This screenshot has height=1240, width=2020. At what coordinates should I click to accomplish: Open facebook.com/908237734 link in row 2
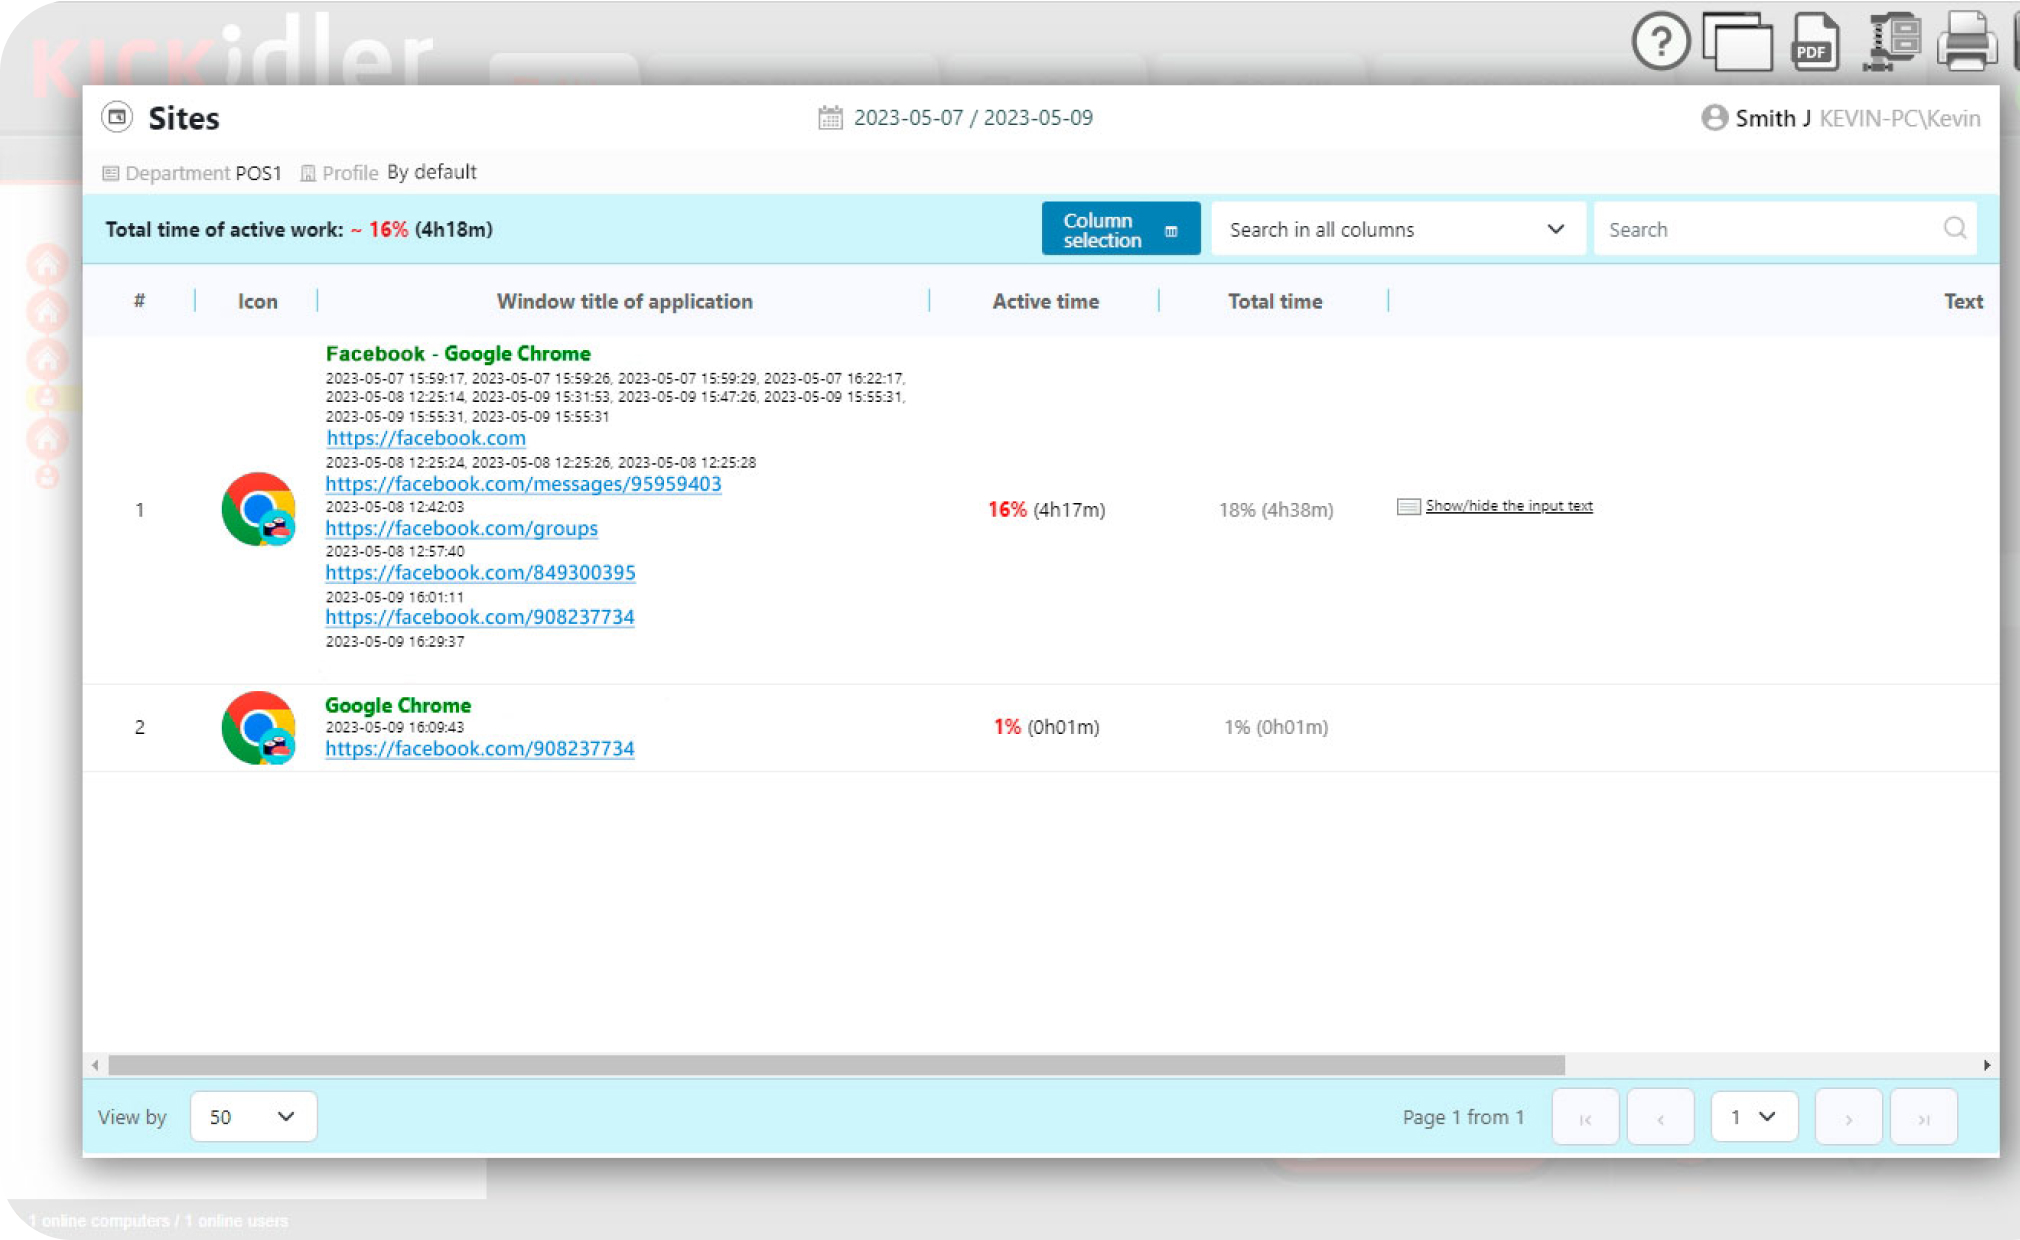click(x=480, y=748)
